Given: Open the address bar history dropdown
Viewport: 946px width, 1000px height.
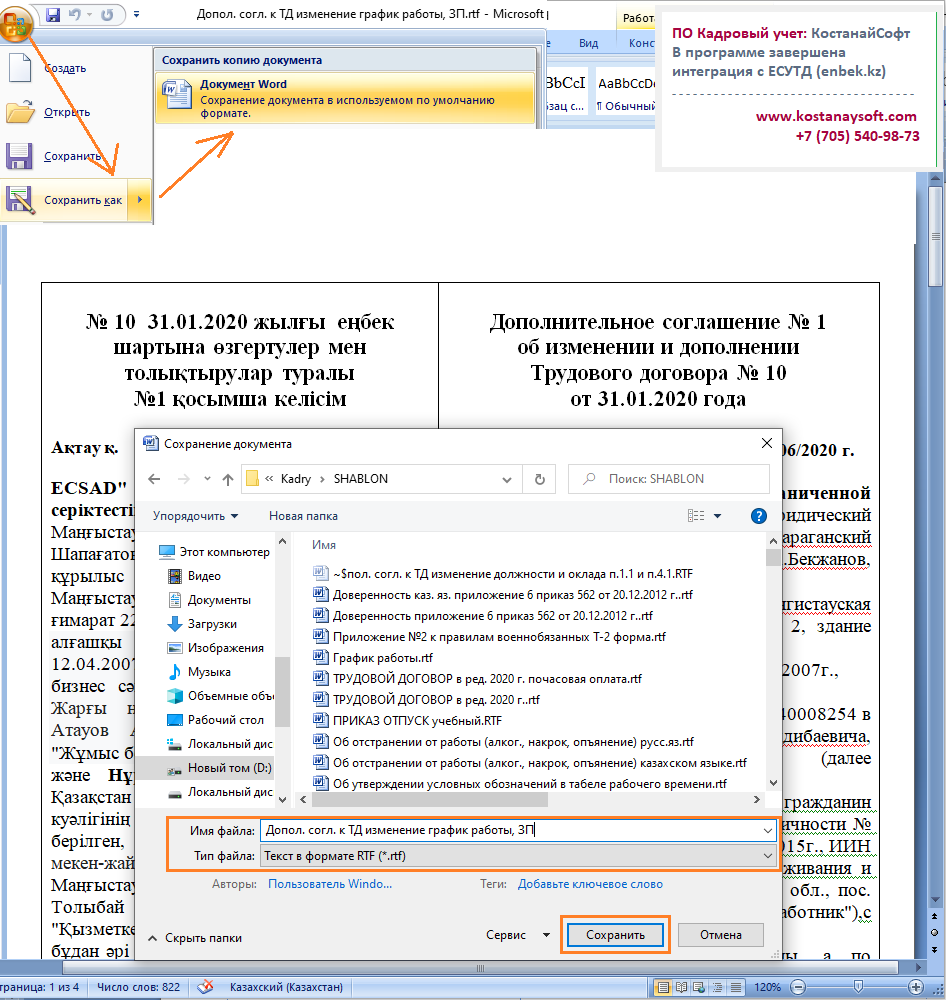Looking at the screenshot, I should (x=507, y=479).
